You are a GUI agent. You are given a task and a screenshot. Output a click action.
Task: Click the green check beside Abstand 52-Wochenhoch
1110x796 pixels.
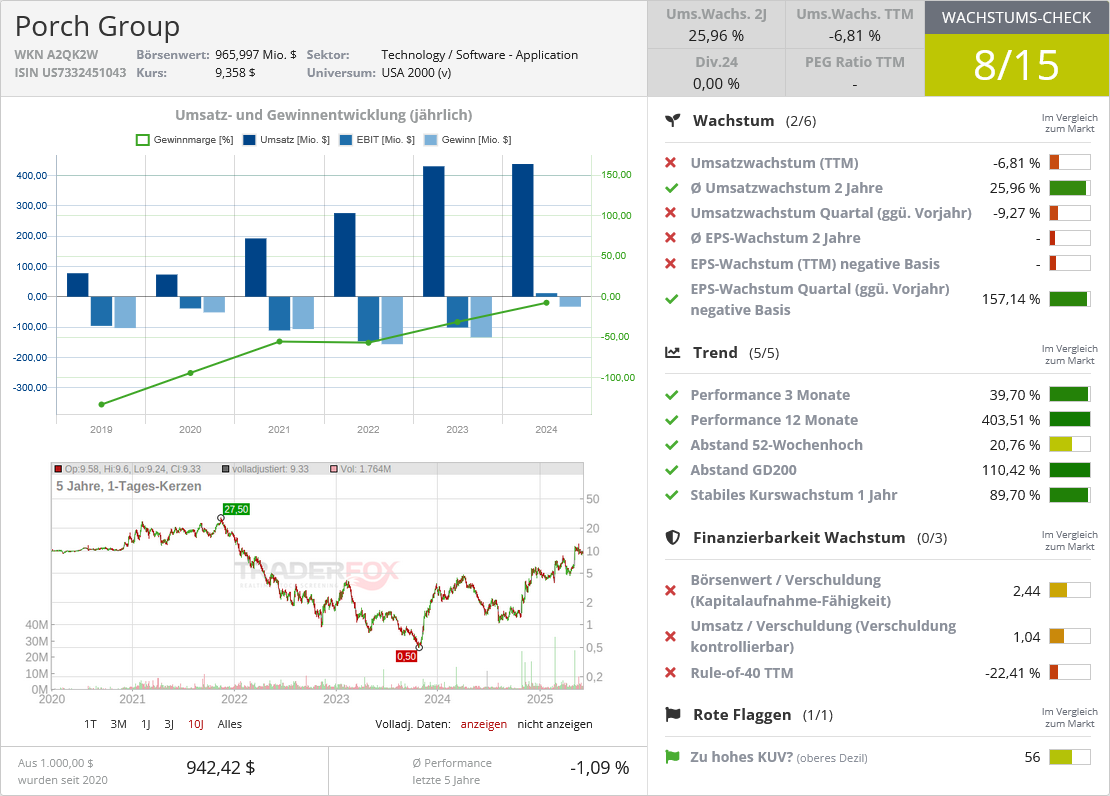[x=672, y=445]
